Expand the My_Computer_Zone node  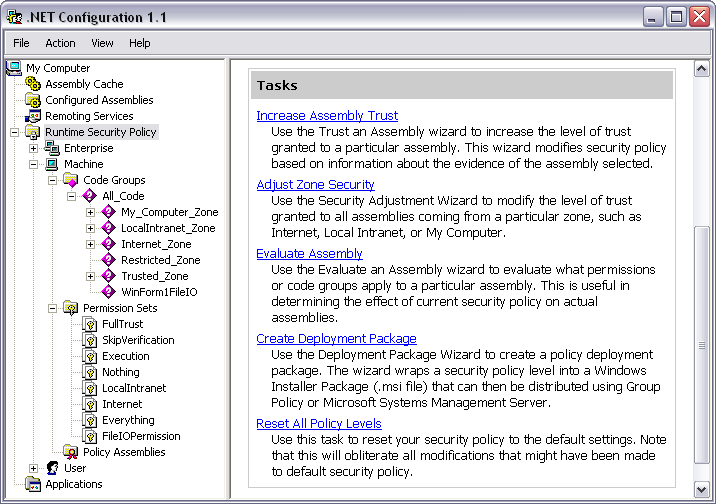90,212
